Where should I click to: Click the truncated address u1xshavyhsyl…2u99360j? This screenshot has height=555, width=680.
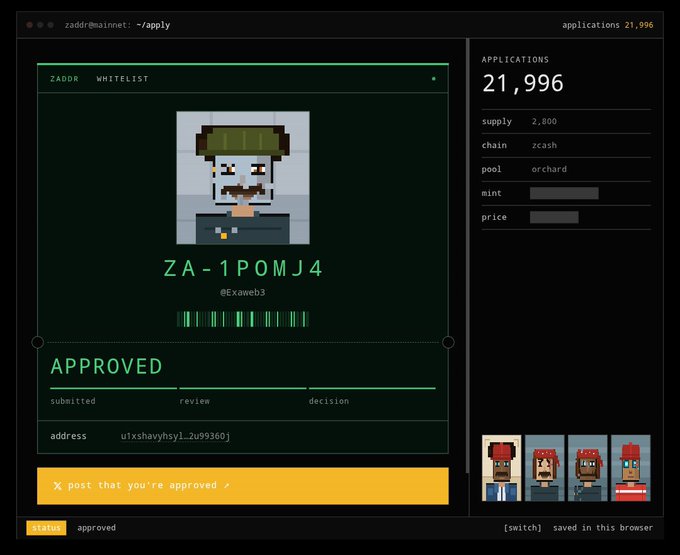click(x=175, y=436)
